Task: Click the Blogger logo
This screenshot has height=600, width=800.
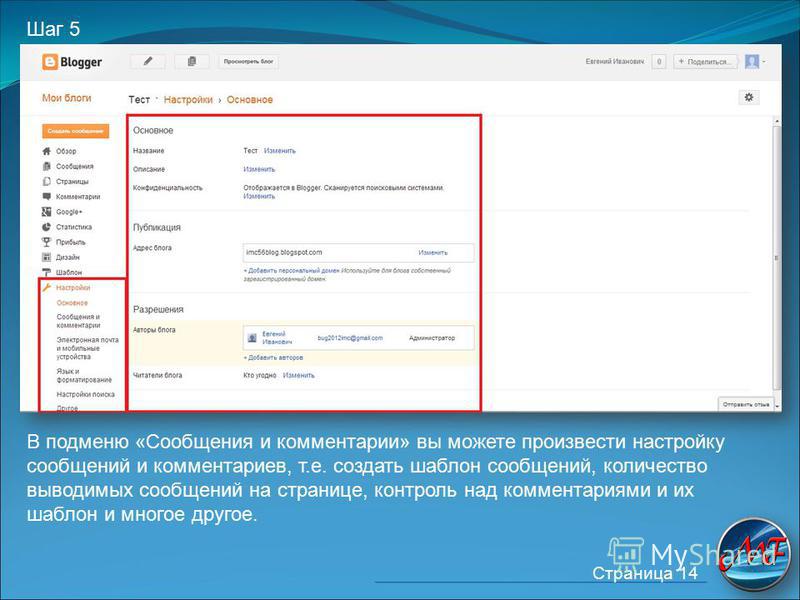Action: (x=72, y=62)
